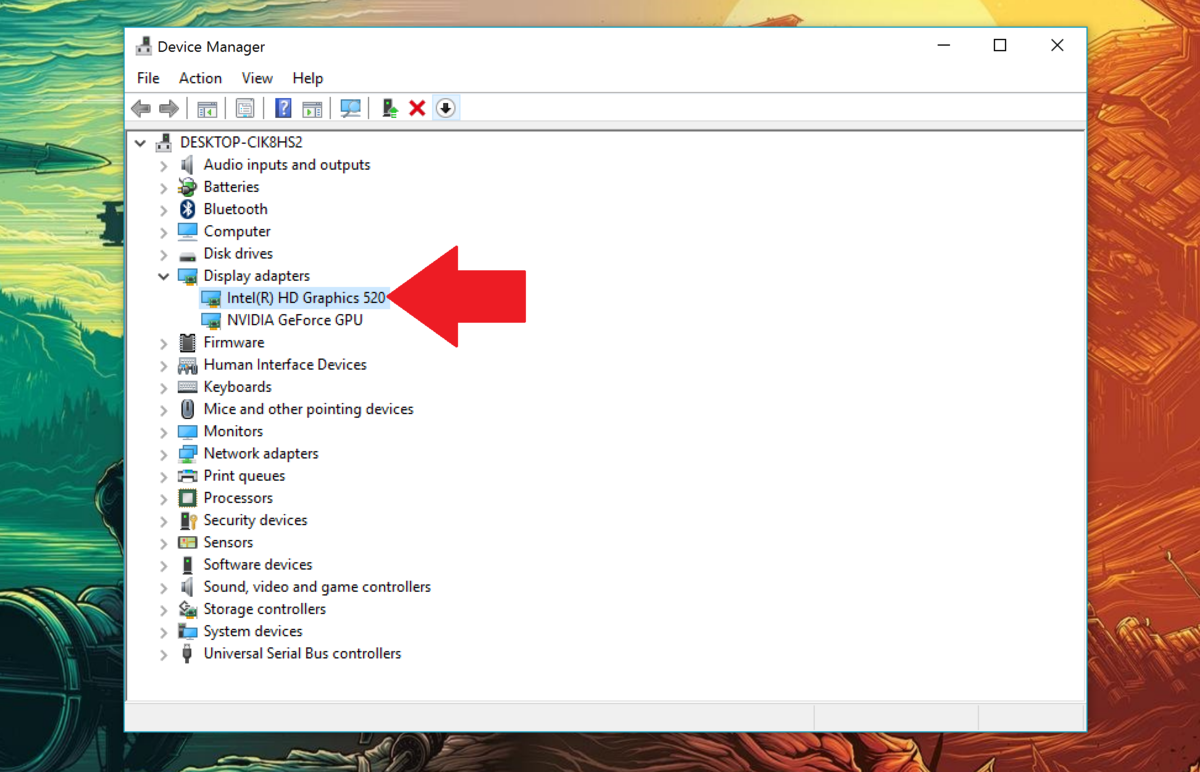Open the Properties toolbar icon
The image size is (1200, 772).
(245, 108)
